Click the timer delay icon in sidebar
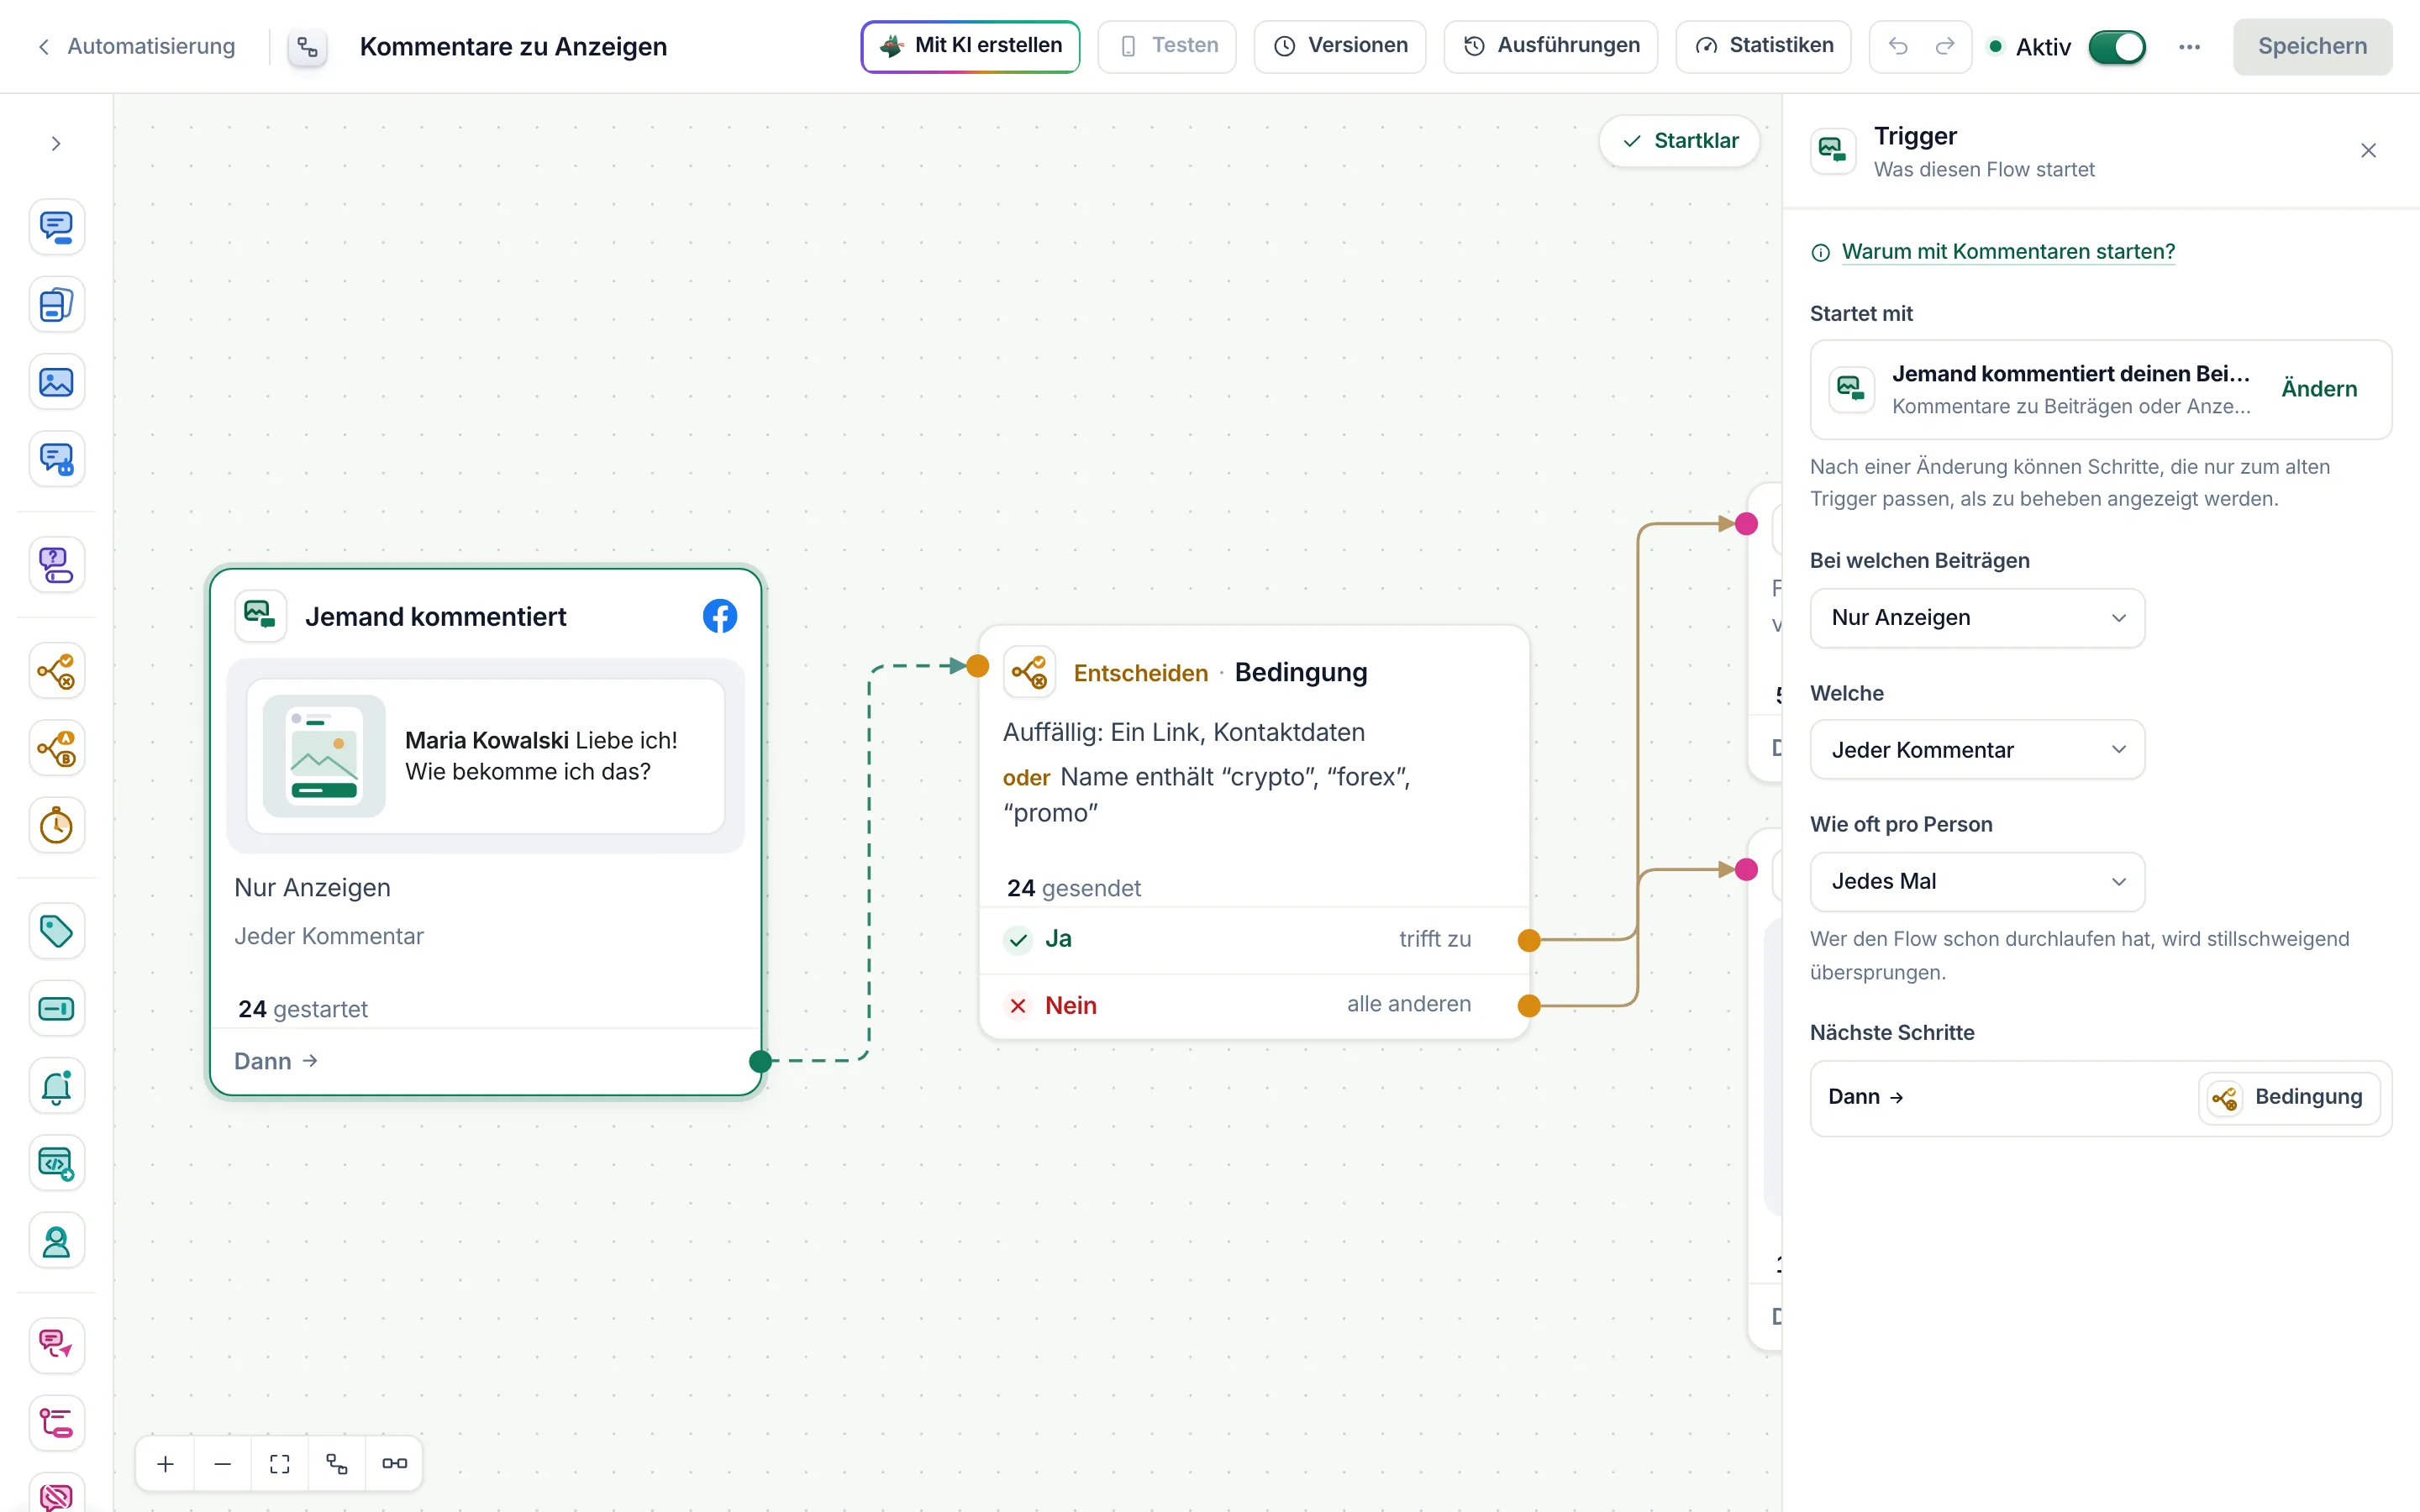This screenshot has width=2420, height=1512. point(56,826)
